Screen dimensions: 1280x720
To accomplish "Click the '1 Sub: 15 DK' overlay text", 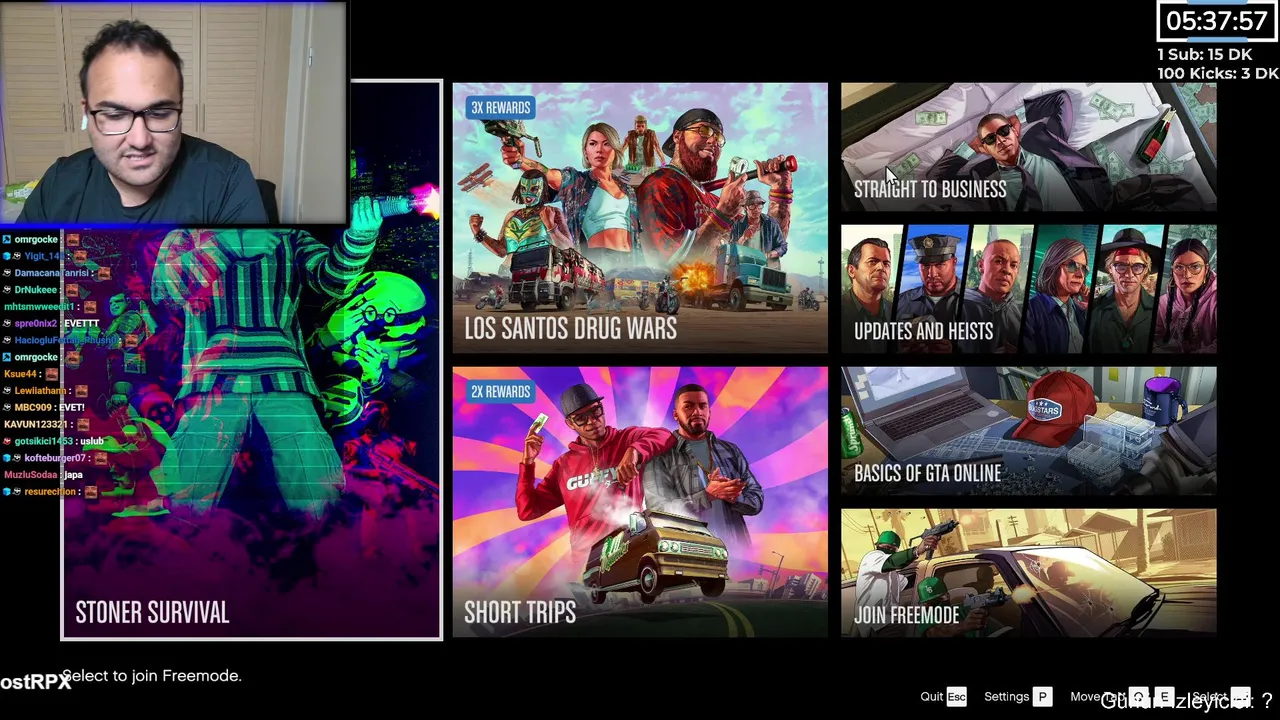I will (1204, 55).
